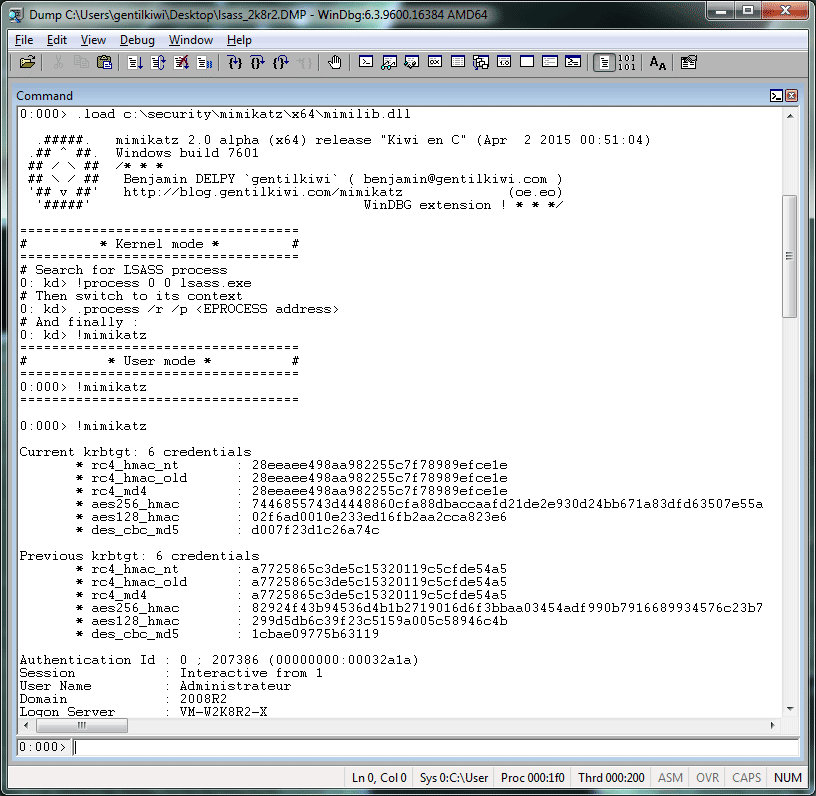Open the Processes and Threads window icon
This screenshot has height=796, width=816.
tap(550, 62)
